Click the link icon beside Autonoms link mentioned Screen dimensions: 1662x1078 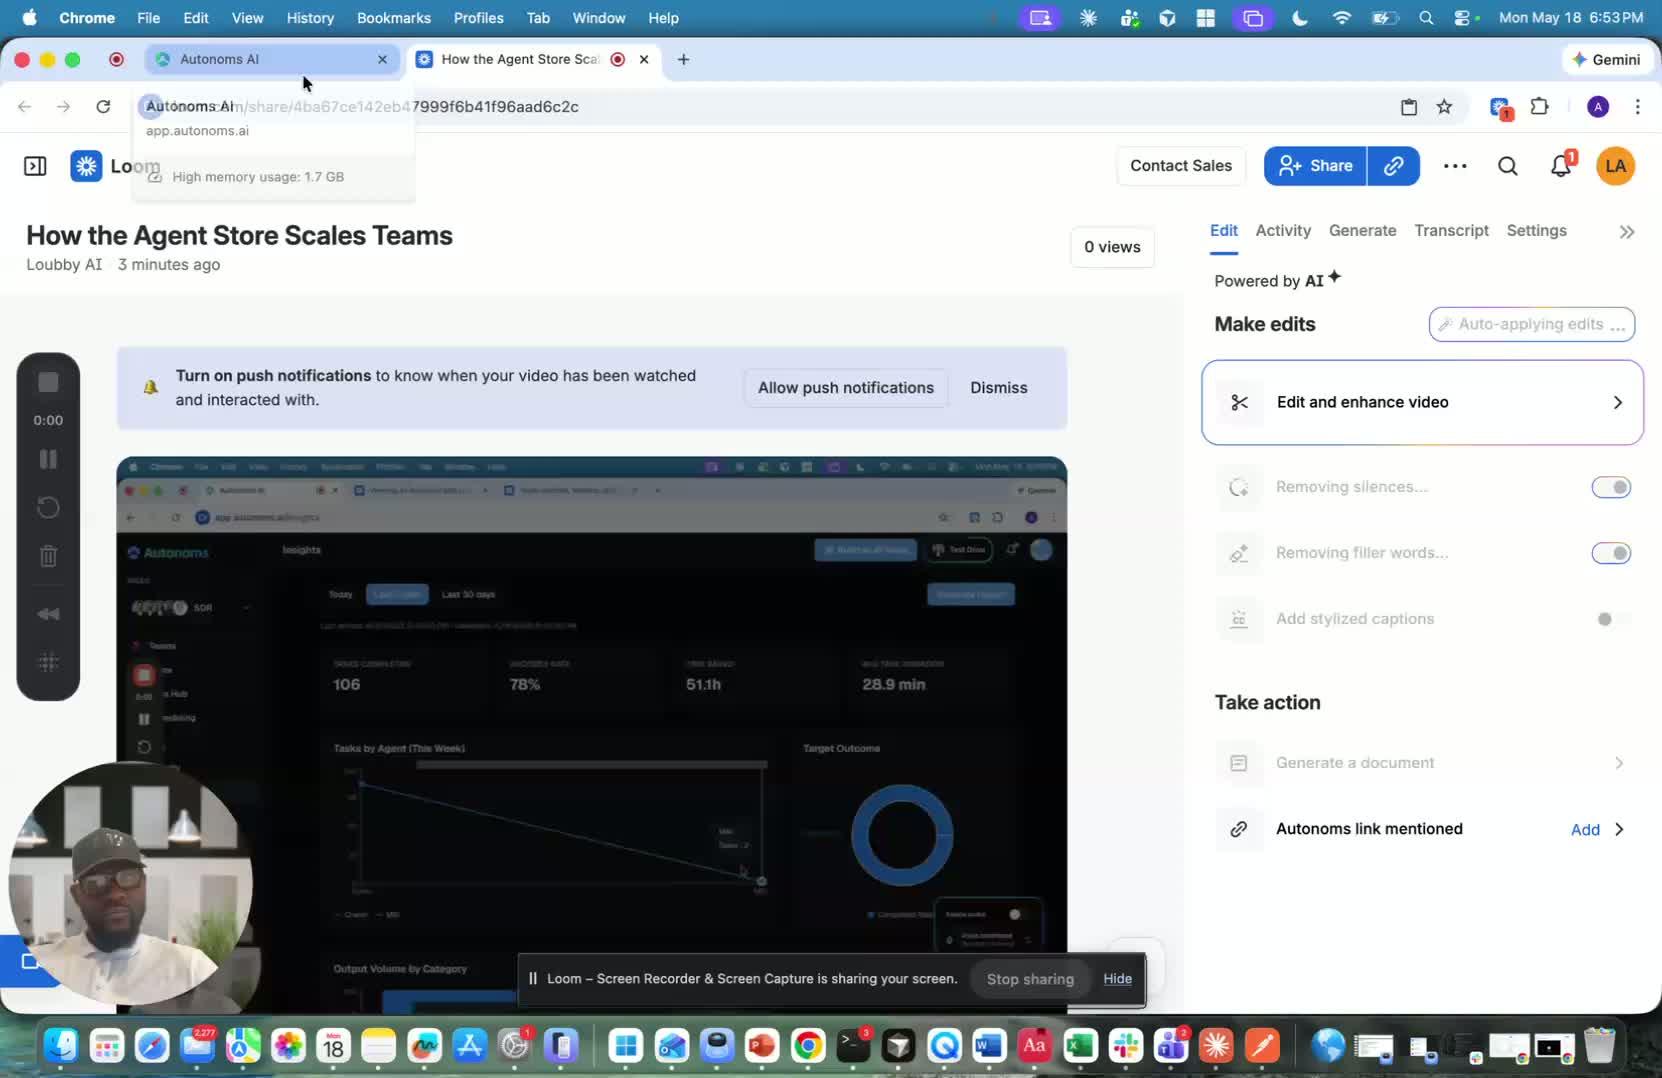(x=1239, y=829)
